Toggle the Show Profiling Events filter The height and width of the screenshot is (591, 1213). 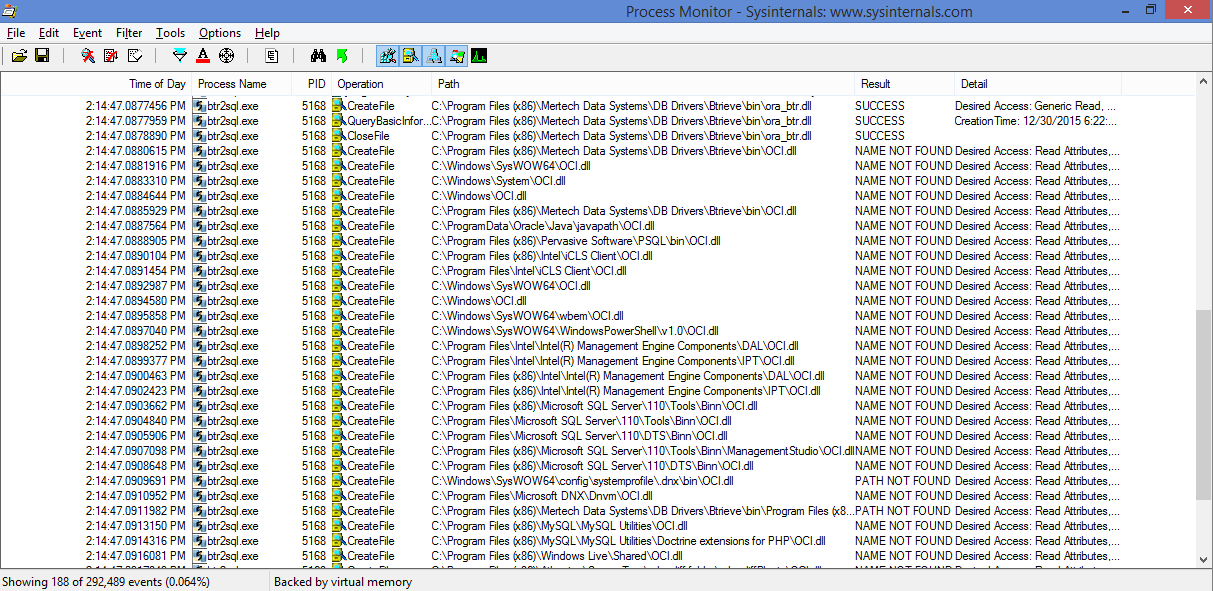pyautogui.click(x=479, y=56)
